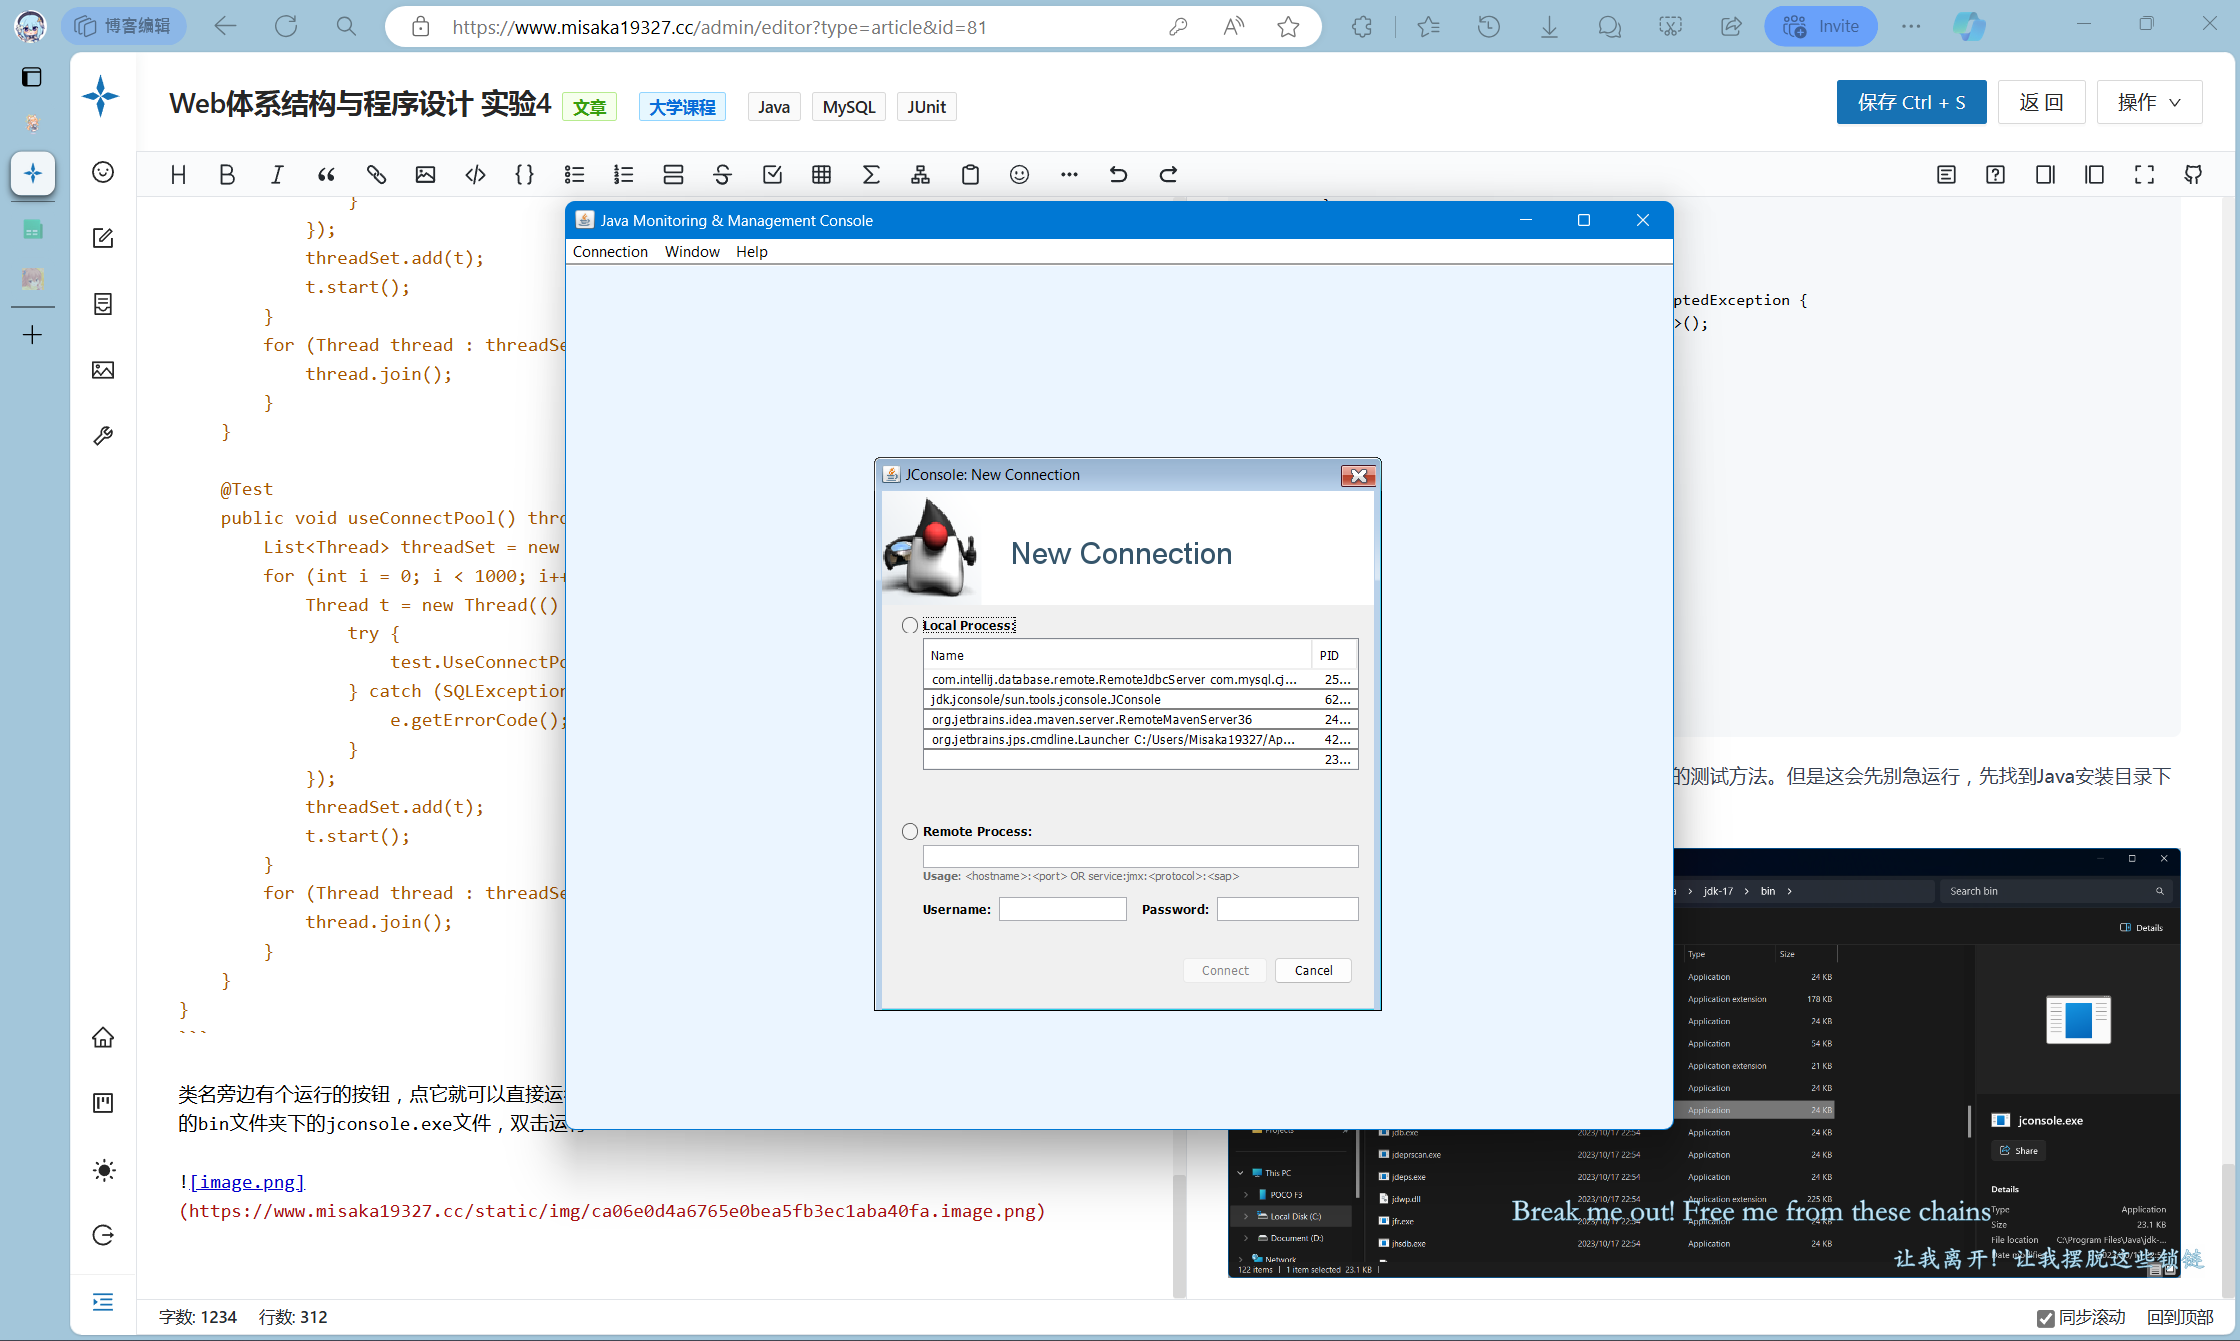Click Invite button in browser toolbar
Screen dimensions: 2240x1341
click(x=1821, y=27)
